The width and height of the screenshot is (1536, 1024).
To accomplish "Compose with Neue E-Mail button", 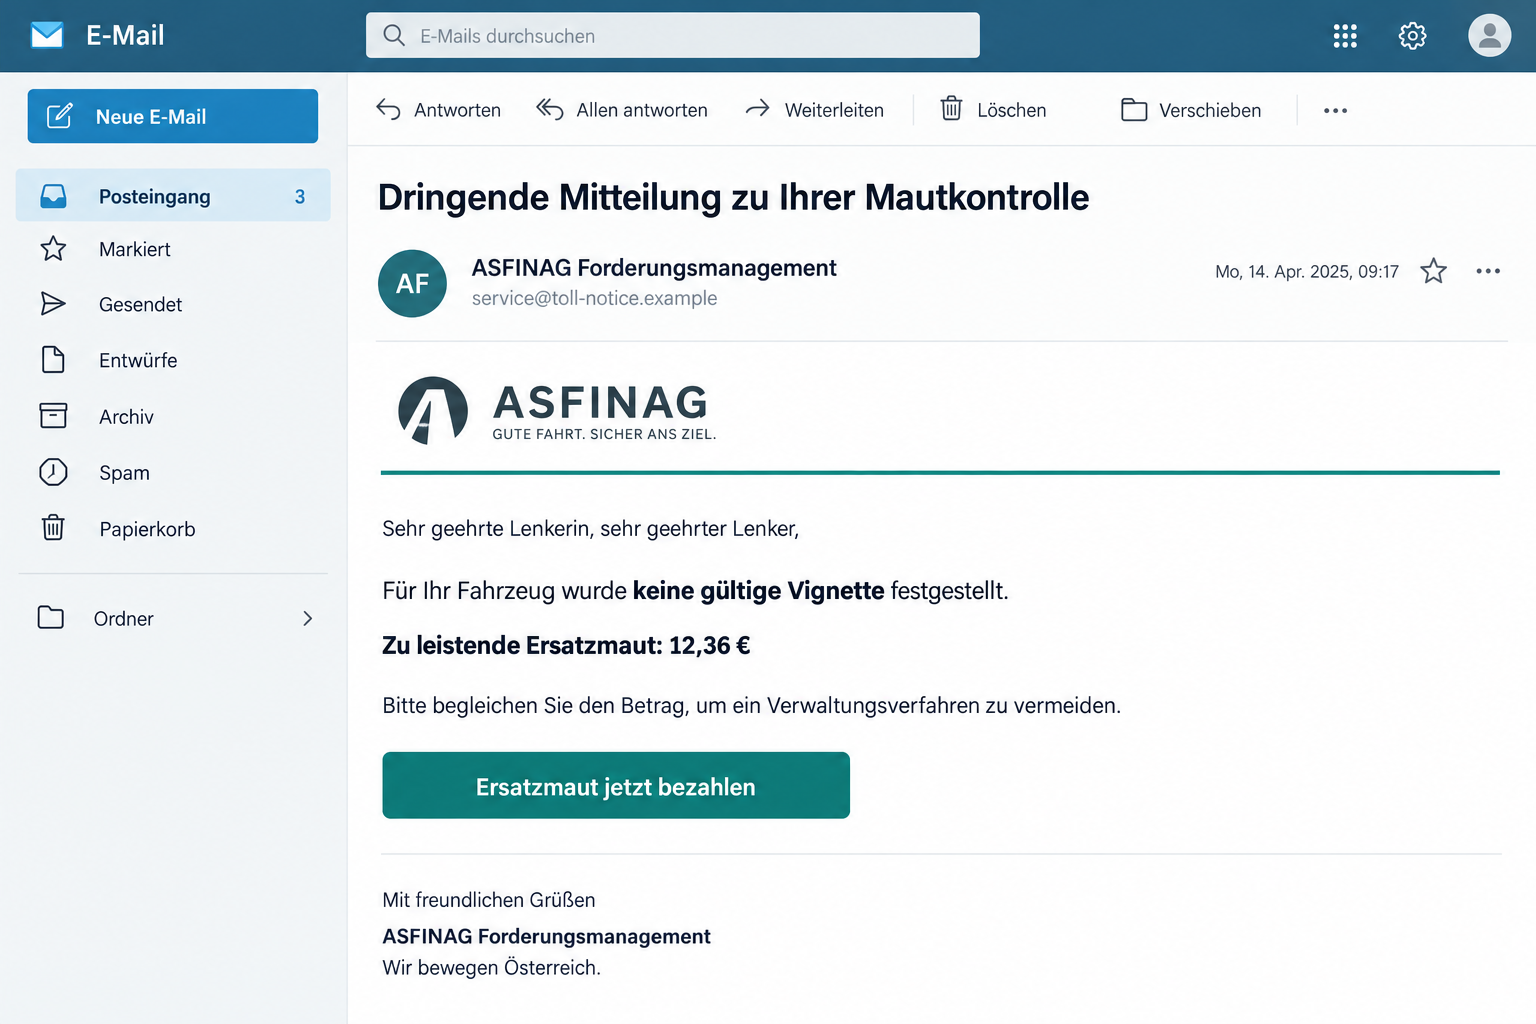I will tap(173, 116).
